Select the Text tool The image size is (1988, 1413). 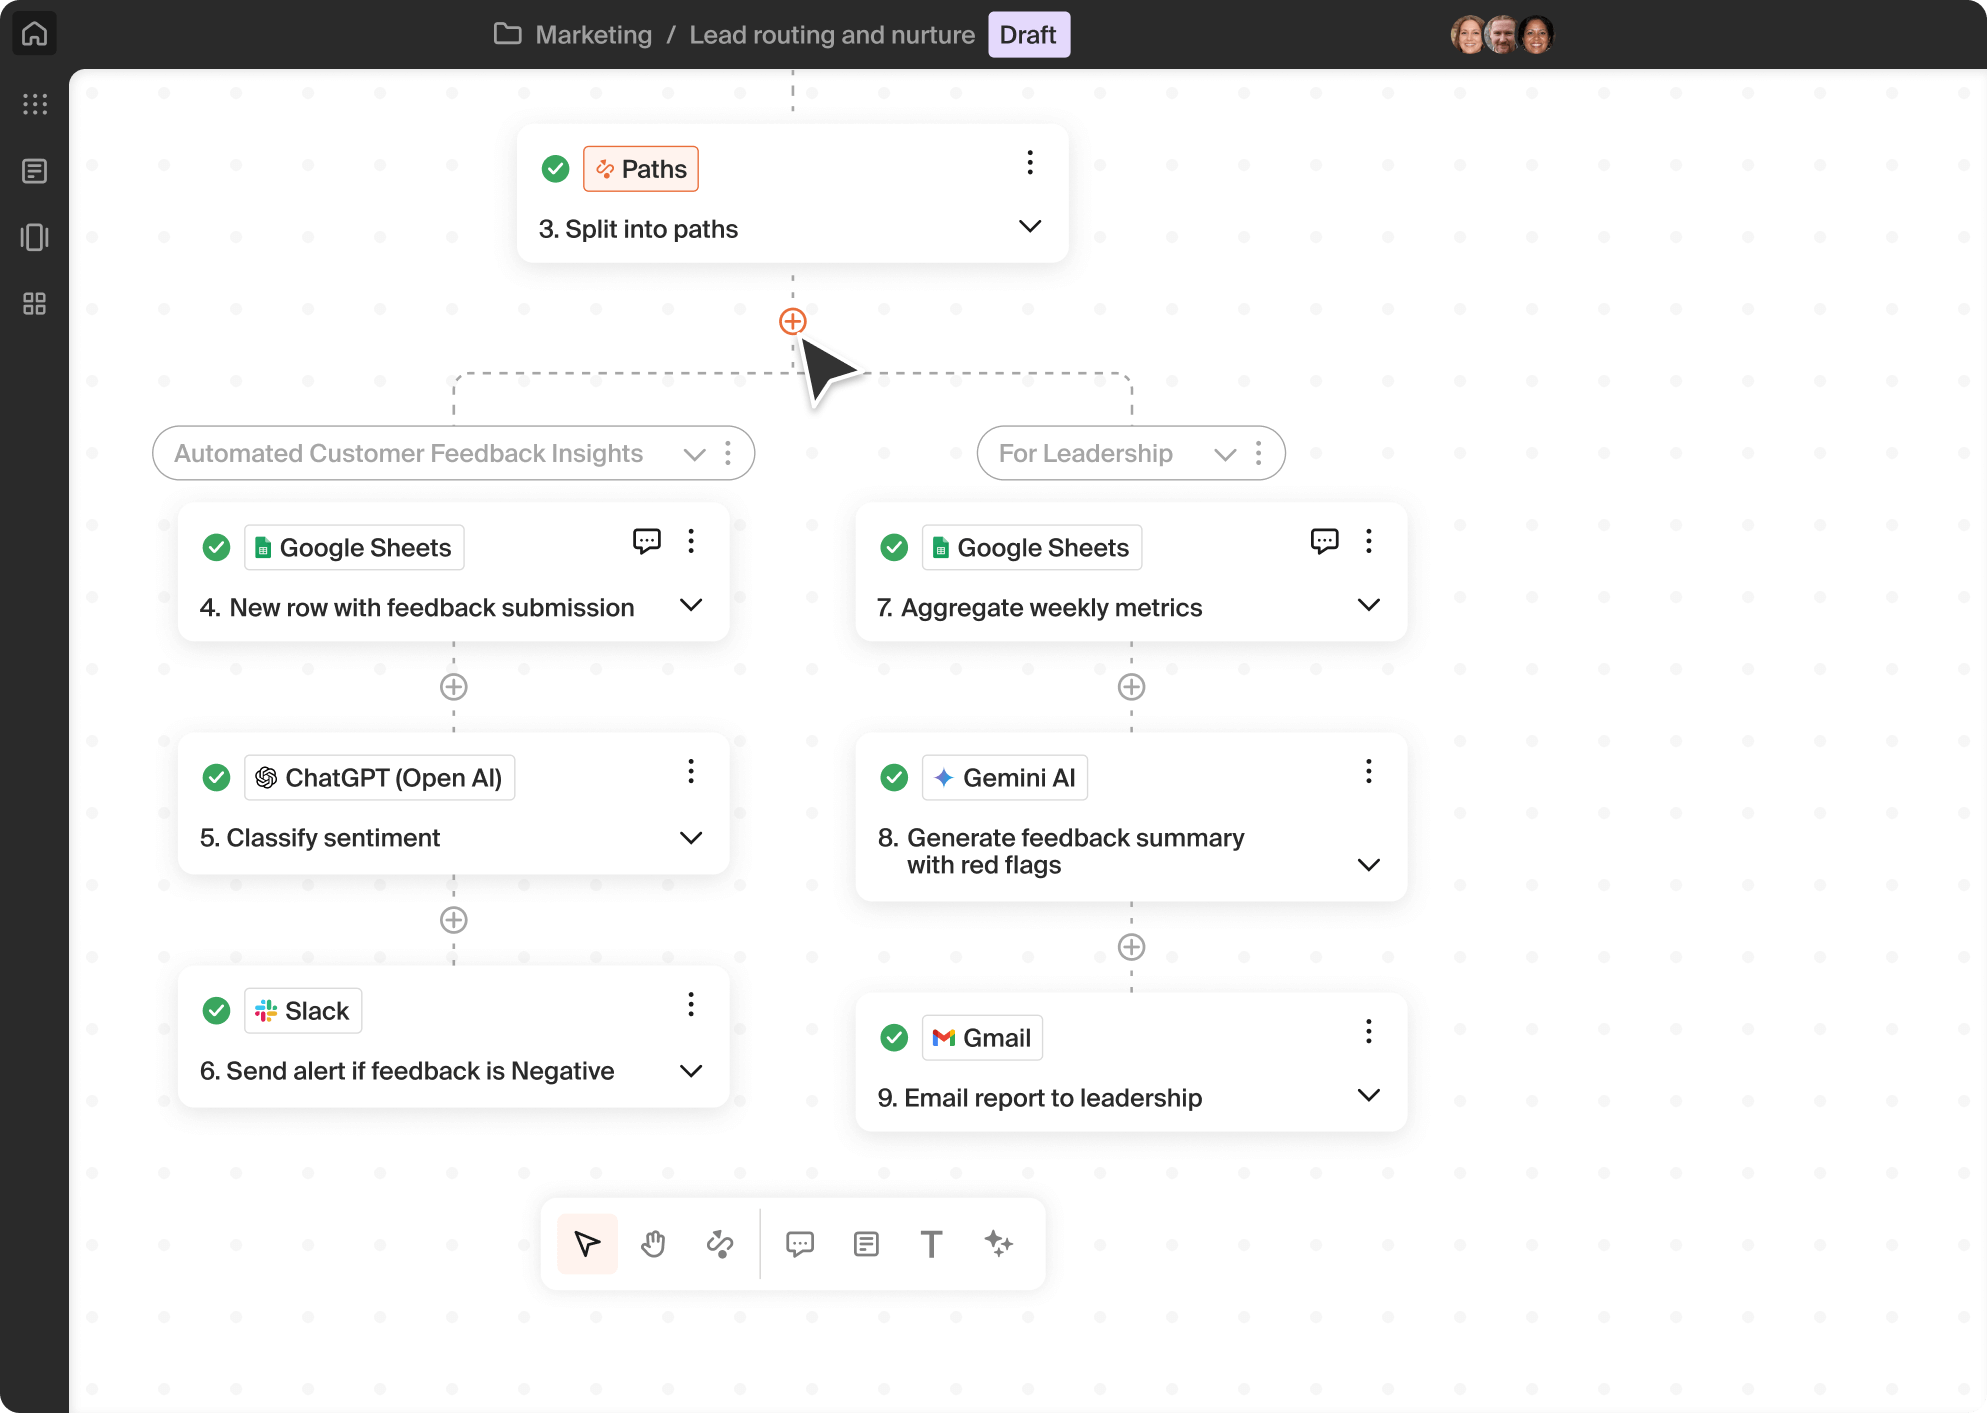pyautogui.click(x=931, y=1244)
